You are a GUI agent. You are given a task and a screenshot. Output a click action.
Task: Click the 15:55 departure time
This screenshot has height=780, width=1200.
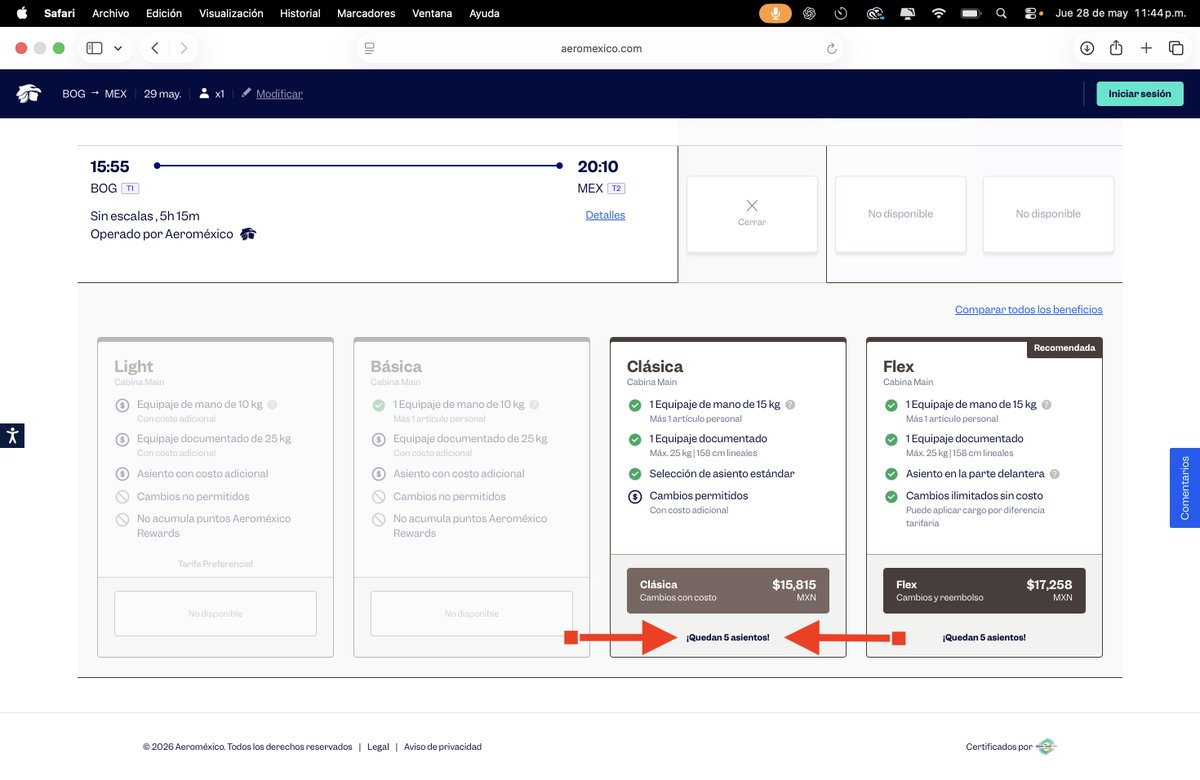coord(110,167)
